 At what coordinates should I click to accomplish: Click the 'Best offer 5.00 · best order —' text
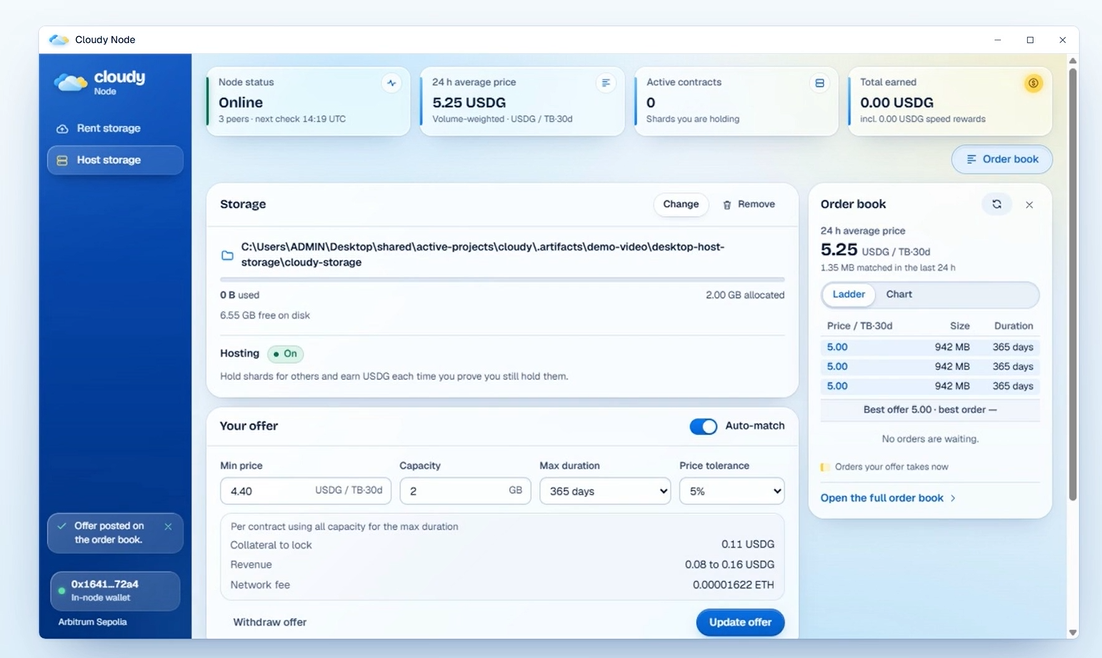click(x=930, y=410)
